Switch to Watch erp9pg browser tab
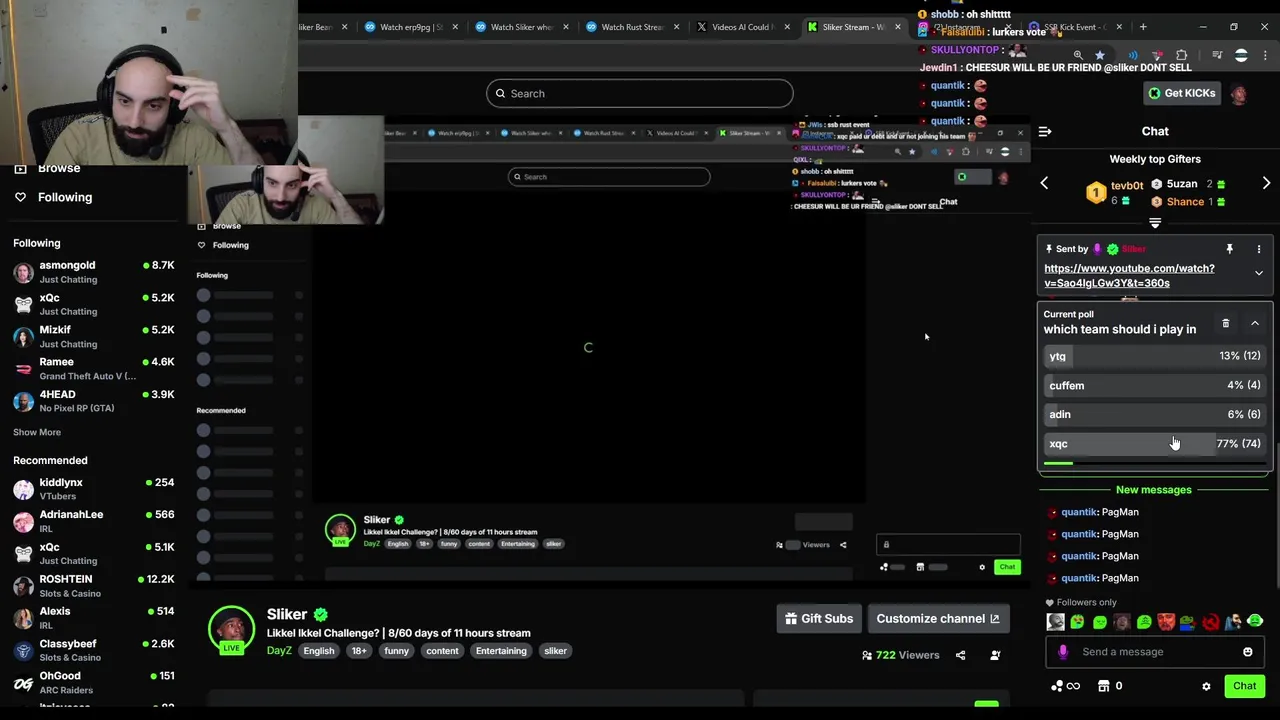Image resolution: width=1280 pixels, height=720 pixels. (411, 27)
